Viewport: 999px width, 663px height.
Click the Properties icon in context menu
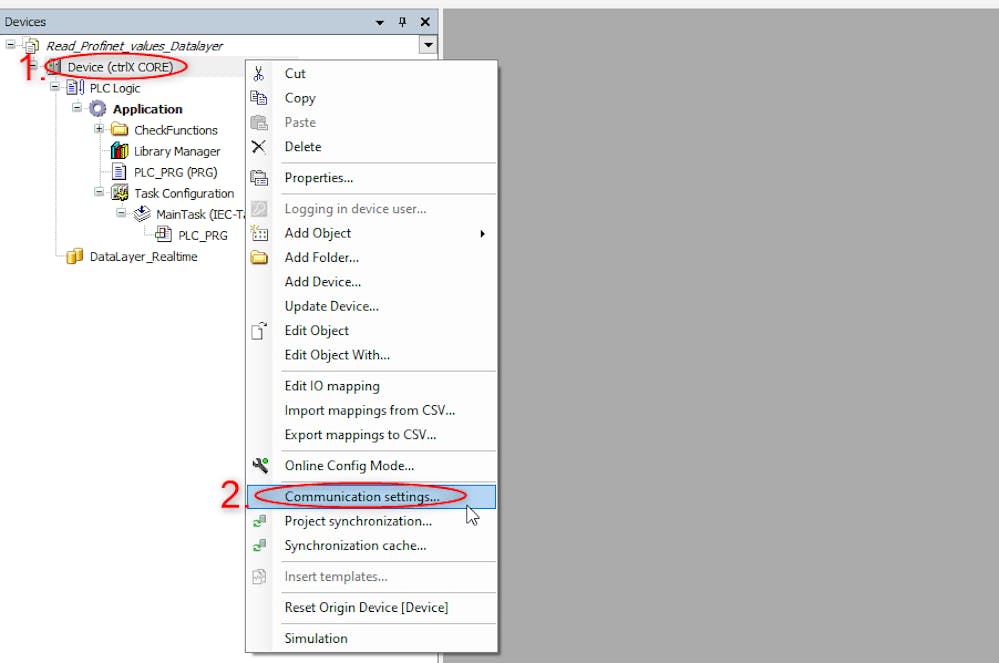(x=259, y=178)
